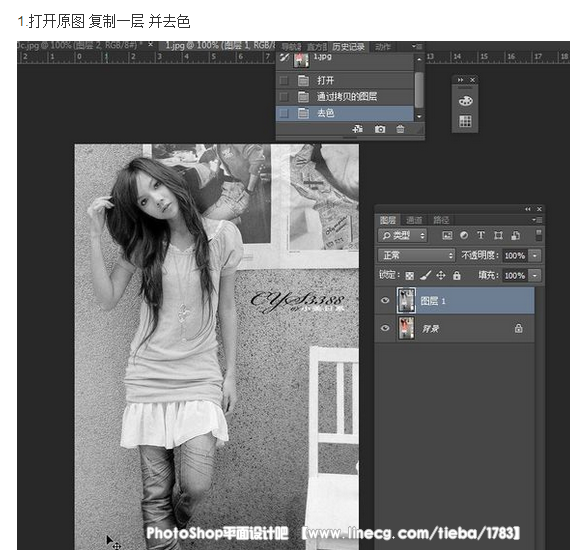Switch to the 动作 tab
The height and width of the screenshot is (550, 570).
click(x=383, y=47)
